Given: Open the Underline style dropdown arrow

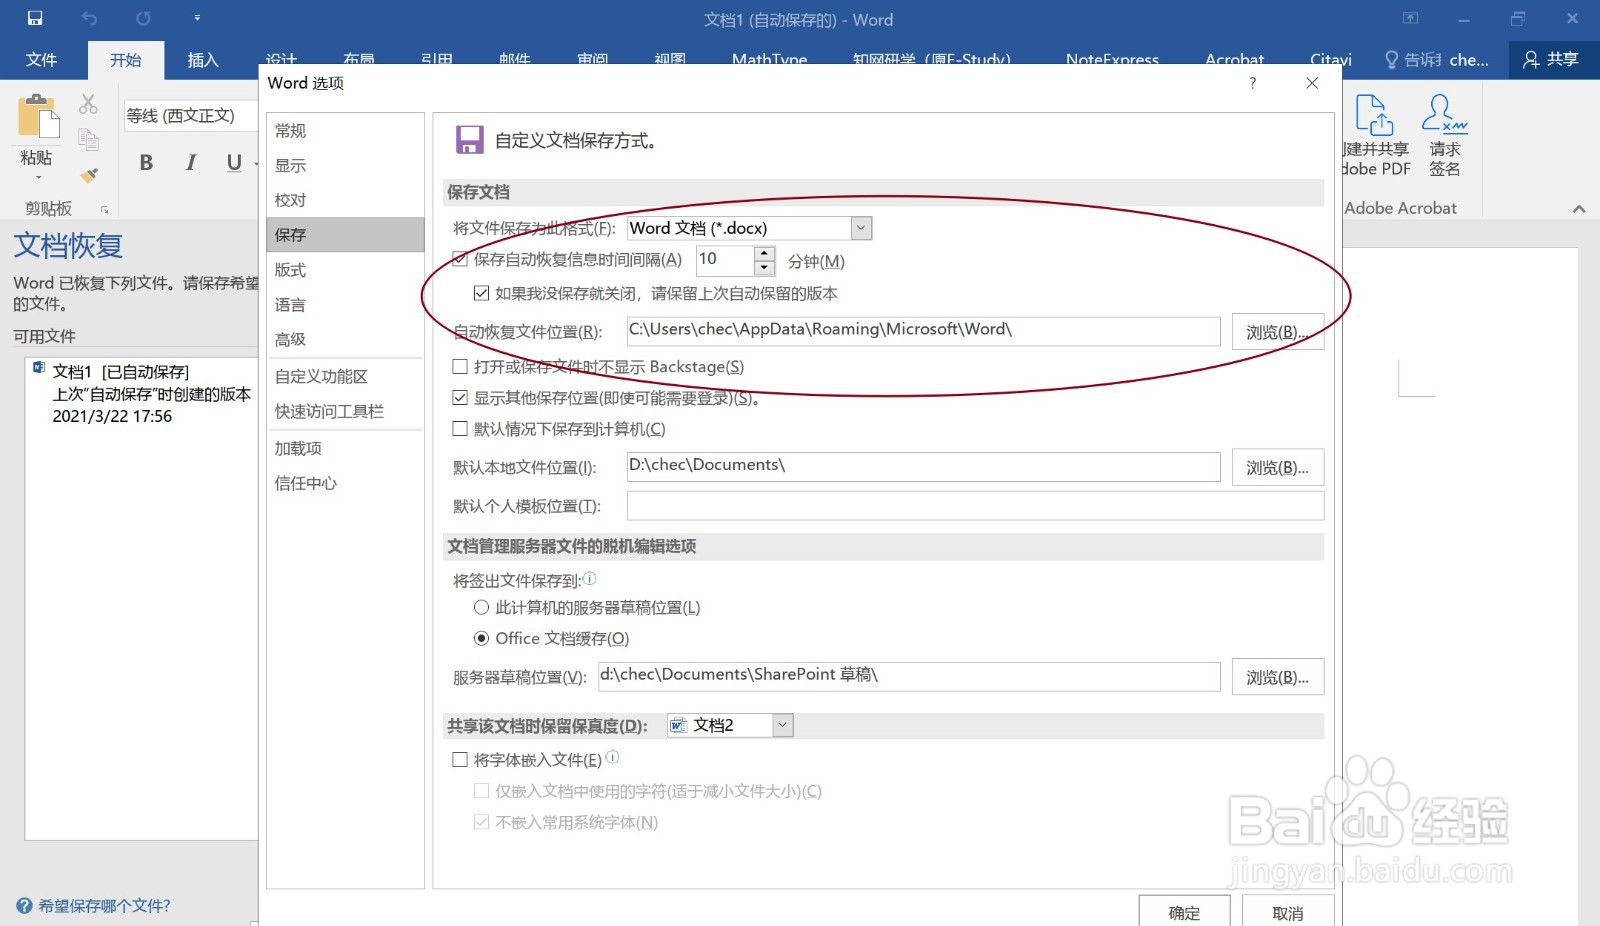Looking at the screenshot, I should pyautogui.click(x=256, y=163).
